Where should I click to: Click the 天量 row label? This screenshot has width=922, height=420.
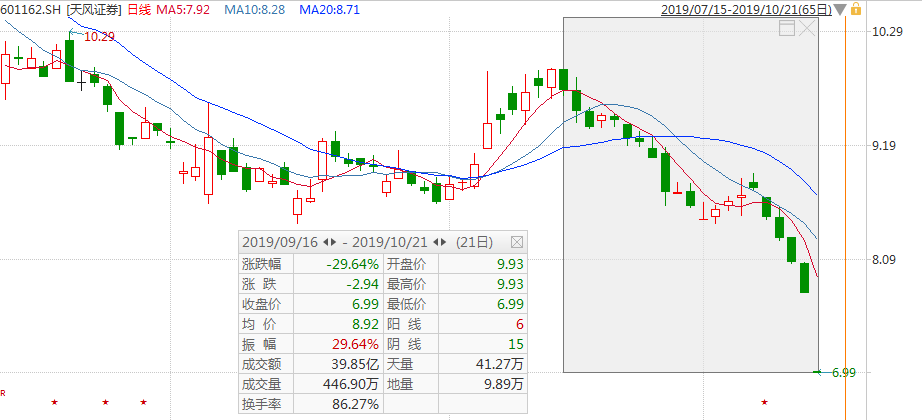tap(399, 364)
